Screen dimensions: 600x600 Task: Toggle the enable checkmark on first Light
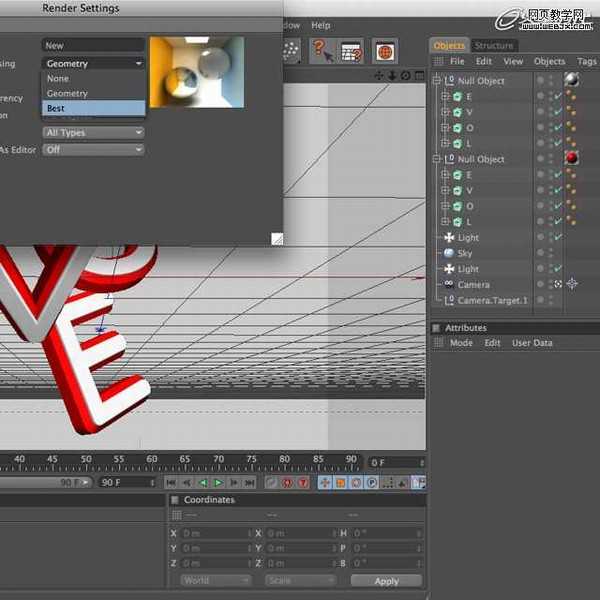pyautogui.click(x=558, y=238)
